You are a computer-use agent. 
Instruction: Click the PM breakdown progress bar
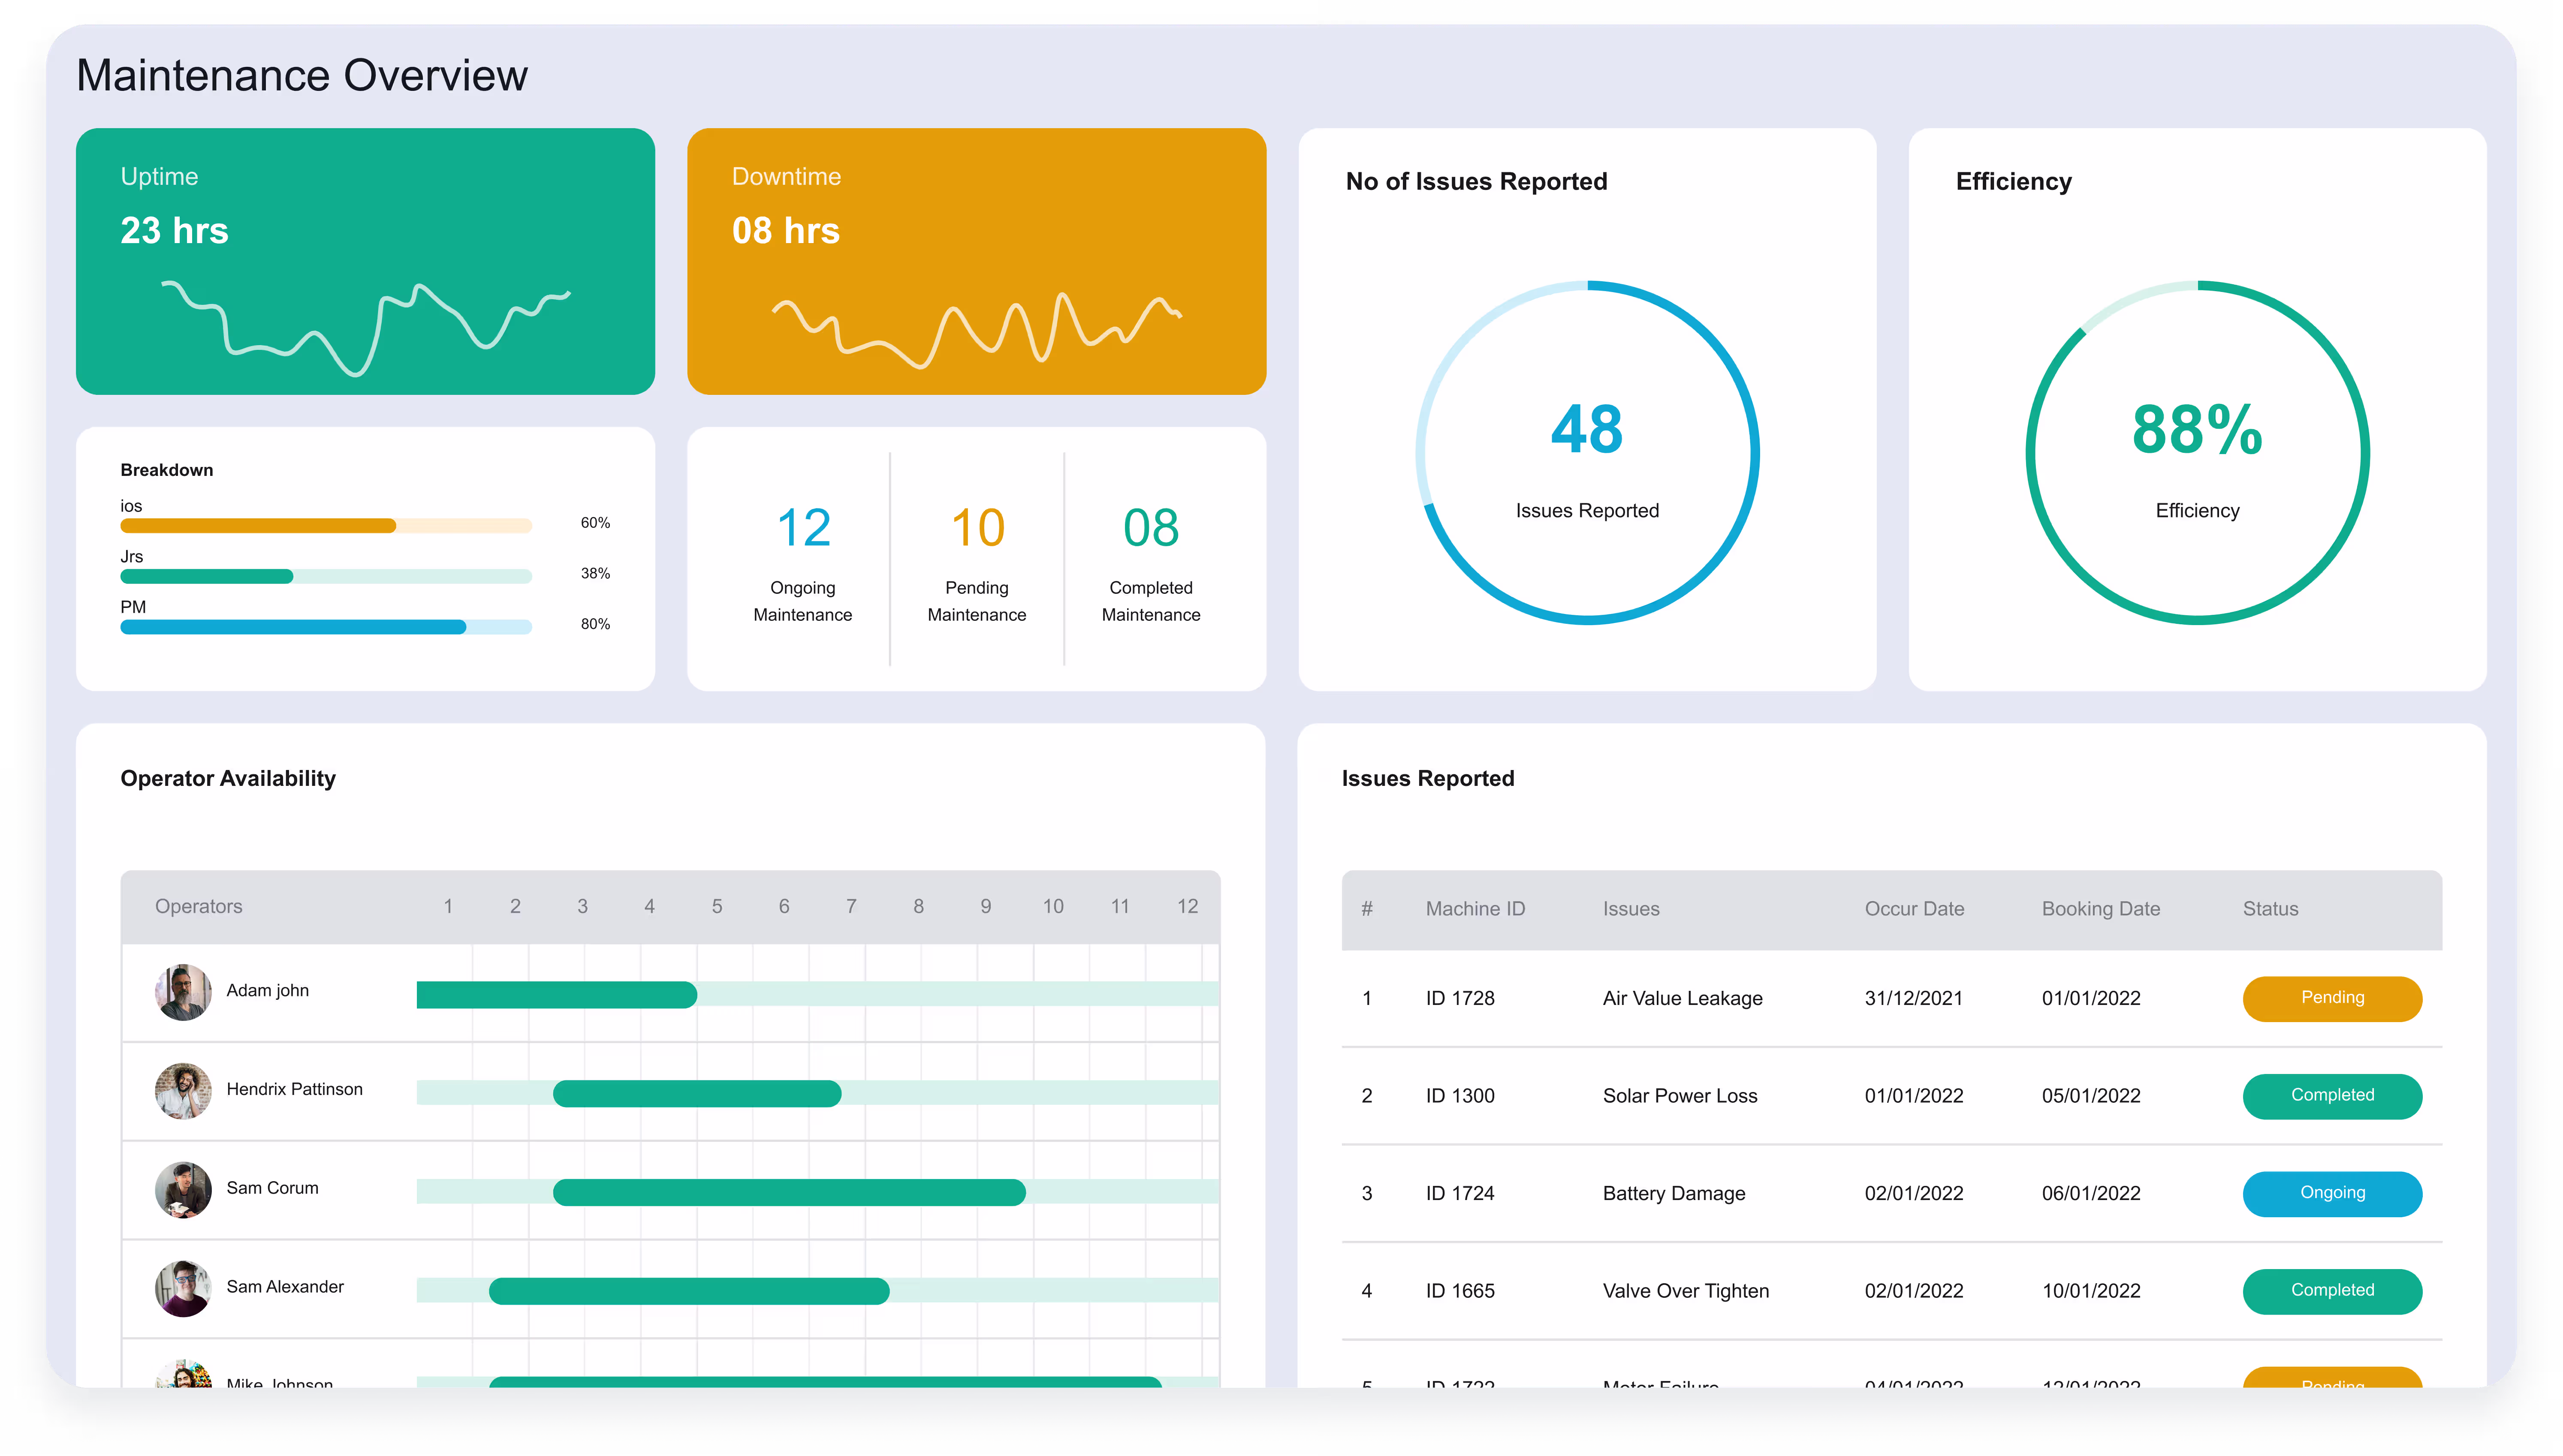coord(326,627)
